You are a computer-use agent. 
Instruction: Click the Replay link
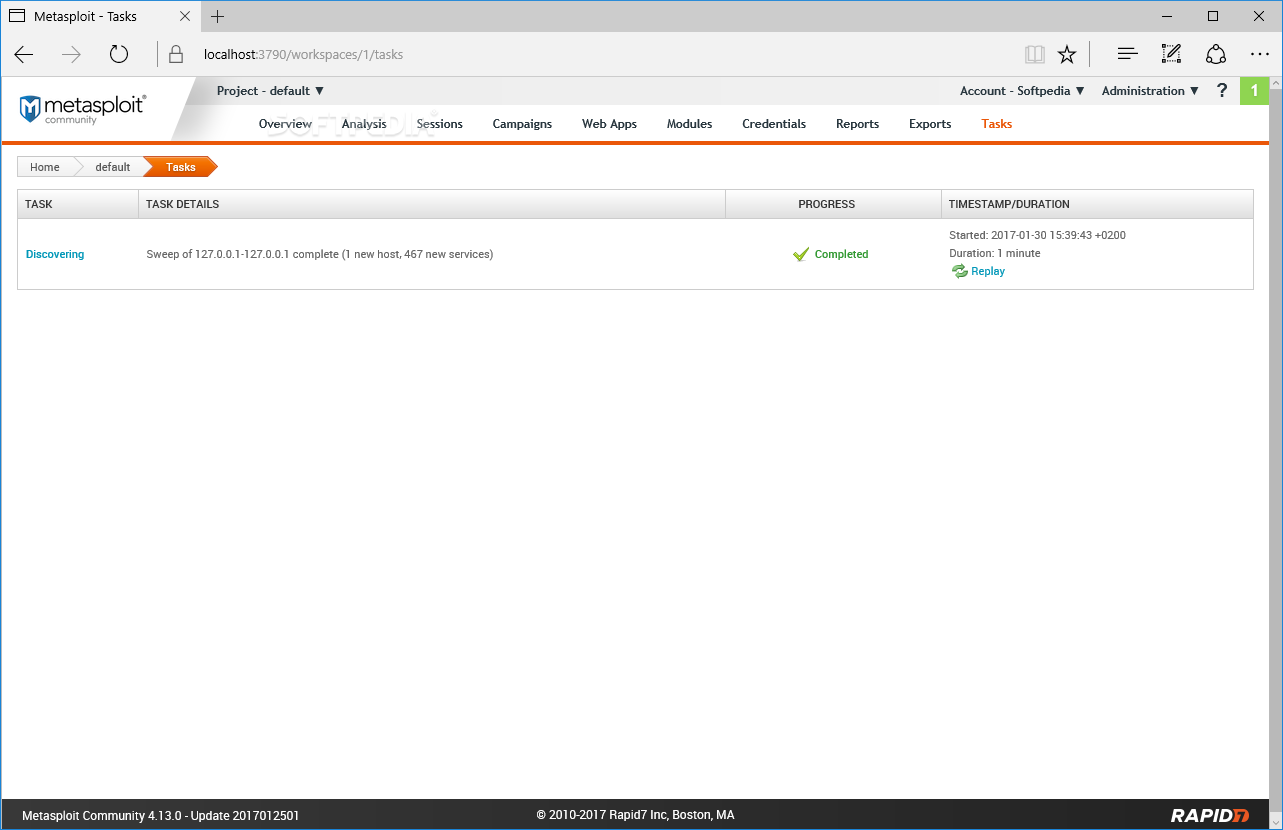click(x=988, y=271)
